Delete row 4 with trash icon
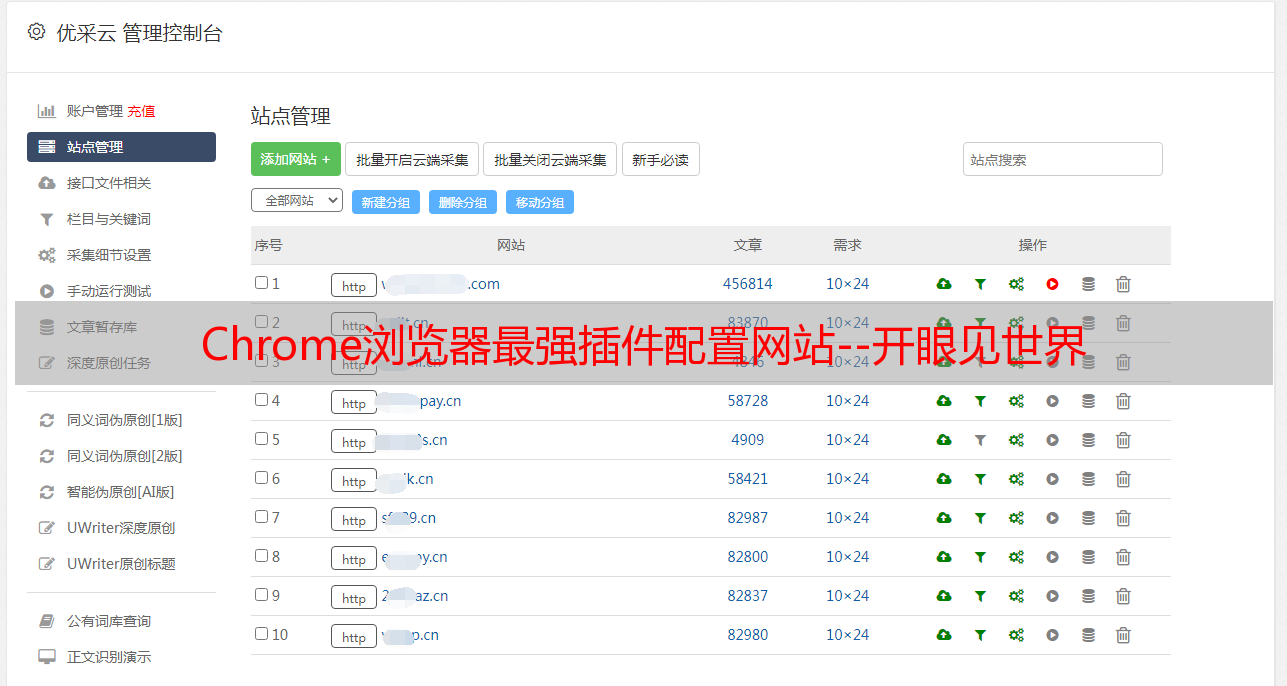Image resolution: width=1287 pixels, height=686 pixels. pos(1123,401)
